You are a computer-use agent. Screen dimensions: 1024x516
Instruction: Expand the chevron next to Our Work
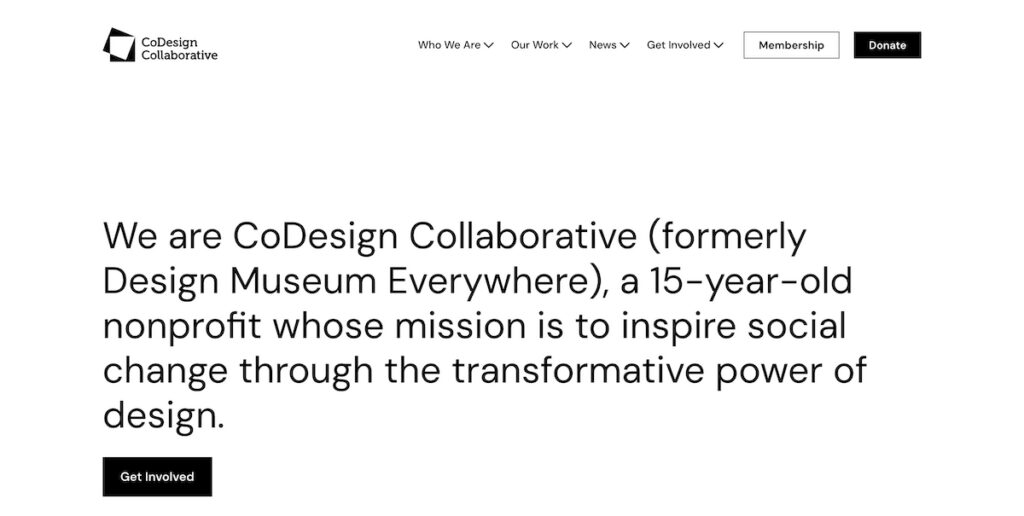pyautogui.click(x=567, y=45)
